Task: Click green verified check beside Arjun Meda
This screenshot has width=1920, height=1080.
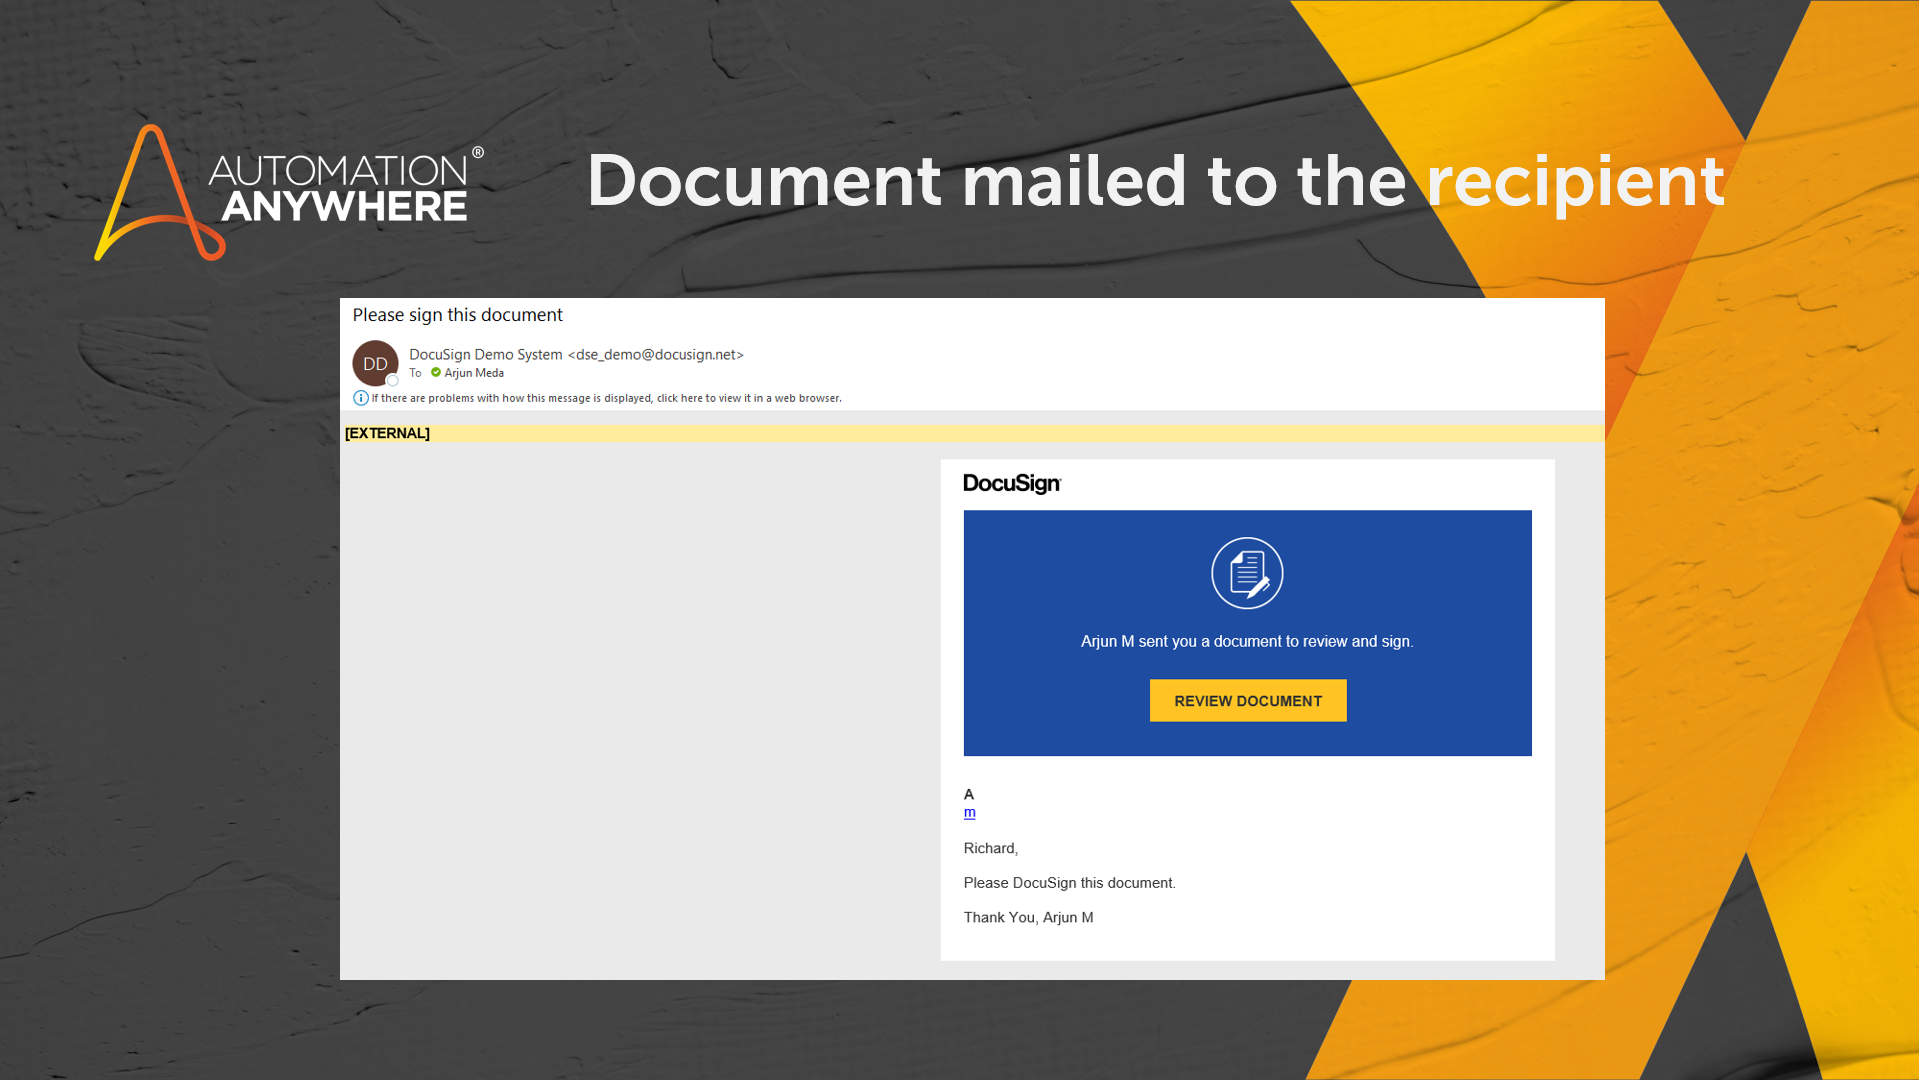Action: 436,373
